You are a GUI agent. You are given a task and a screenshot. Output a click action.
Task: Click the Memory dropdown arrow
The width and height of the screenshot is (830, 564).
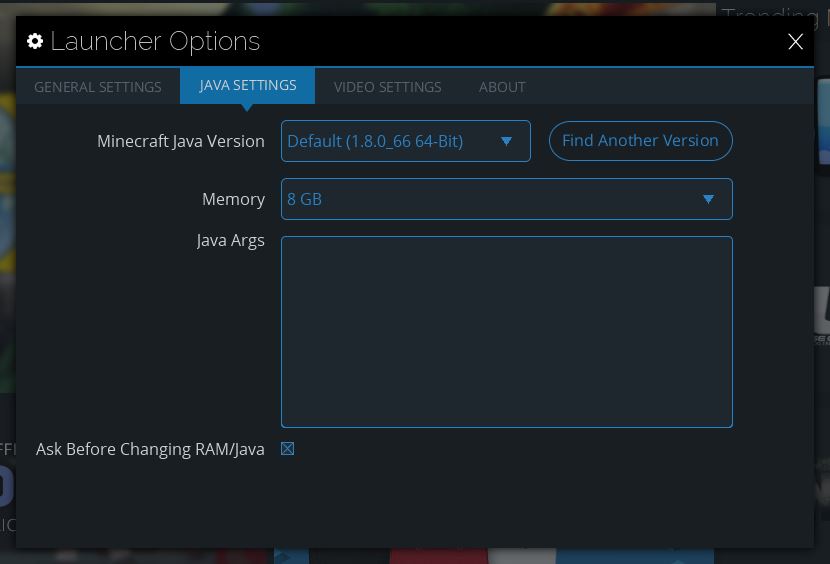point(708,199)
